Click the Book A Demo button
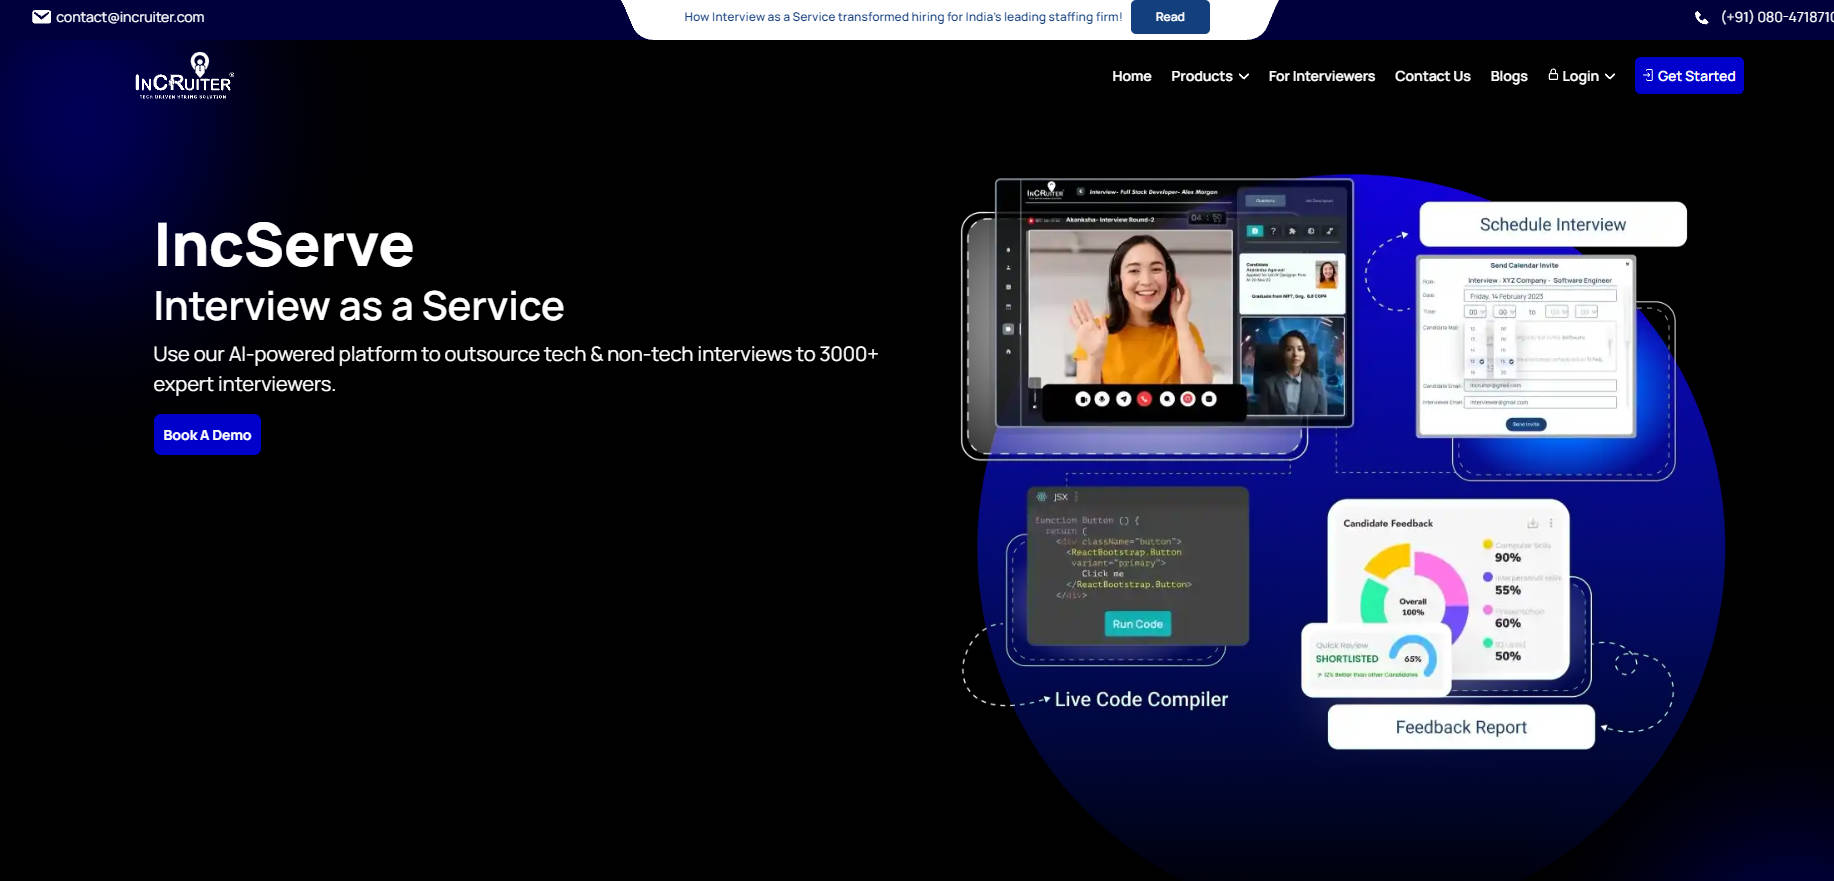1834x881 pixels. point(207,435)
